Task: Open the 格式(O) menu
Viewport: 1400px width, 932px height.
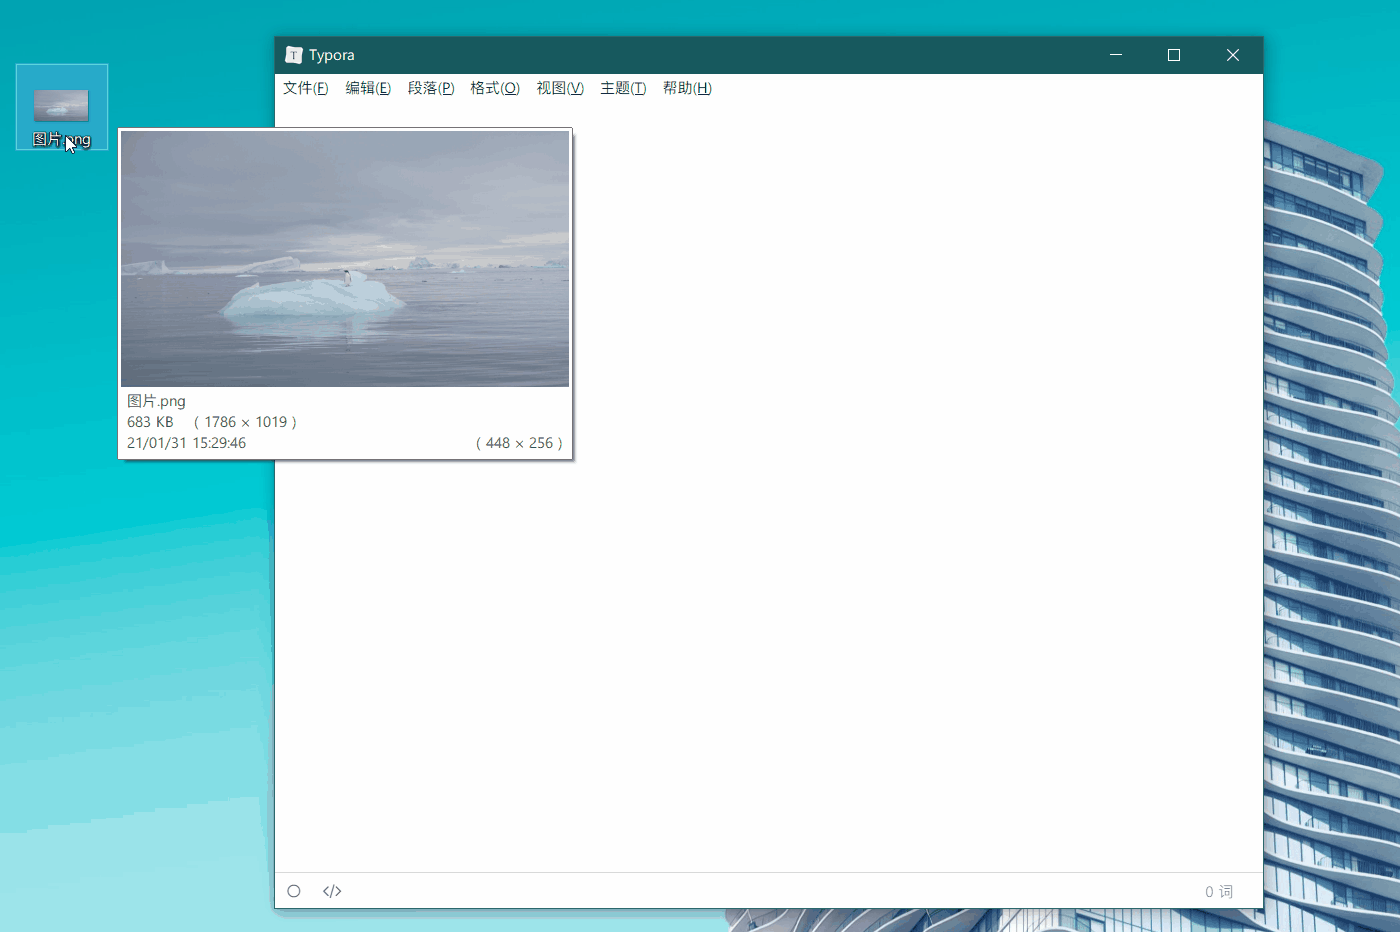Action: point(495,88)
